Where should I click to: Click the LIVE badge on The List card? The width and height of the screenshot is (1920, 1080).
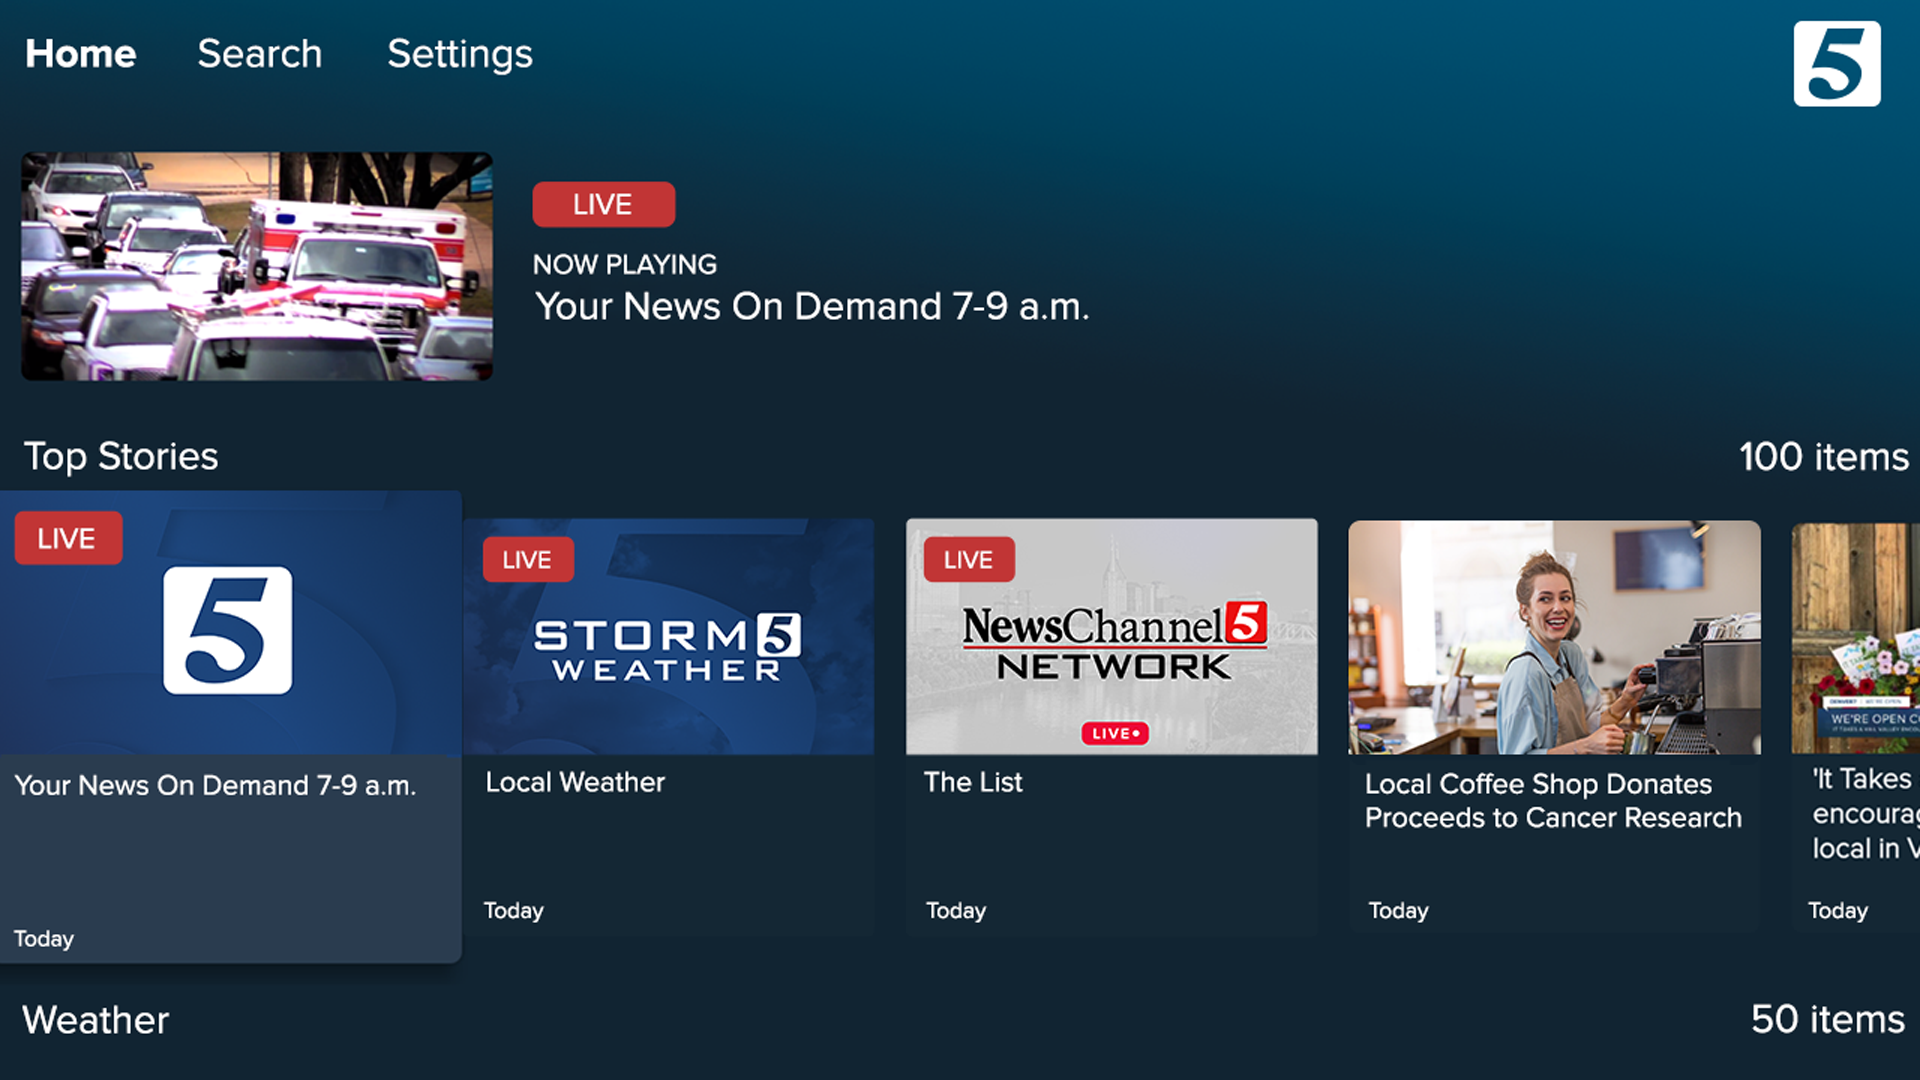[968, 560]
